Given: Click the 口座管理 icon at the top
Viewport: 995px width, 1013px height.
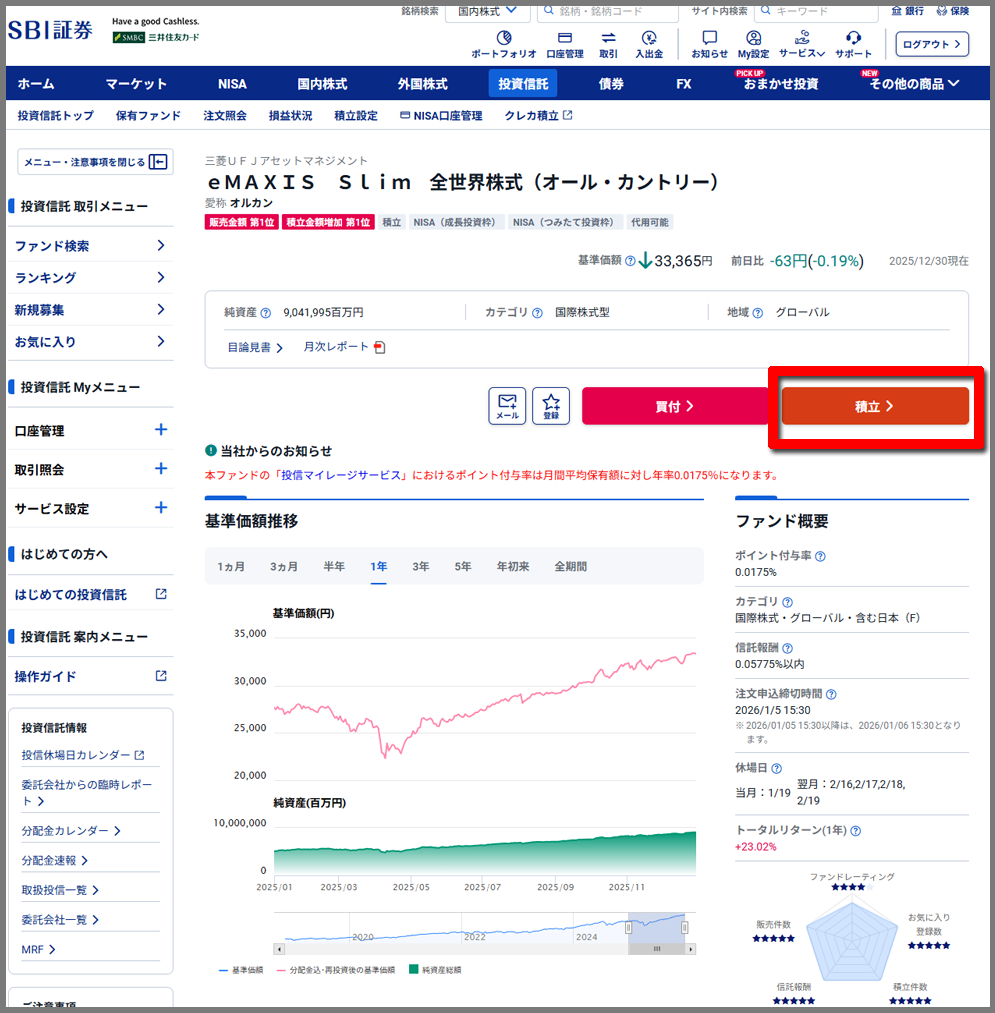Looking at the screenshot, I should [565, 38].
